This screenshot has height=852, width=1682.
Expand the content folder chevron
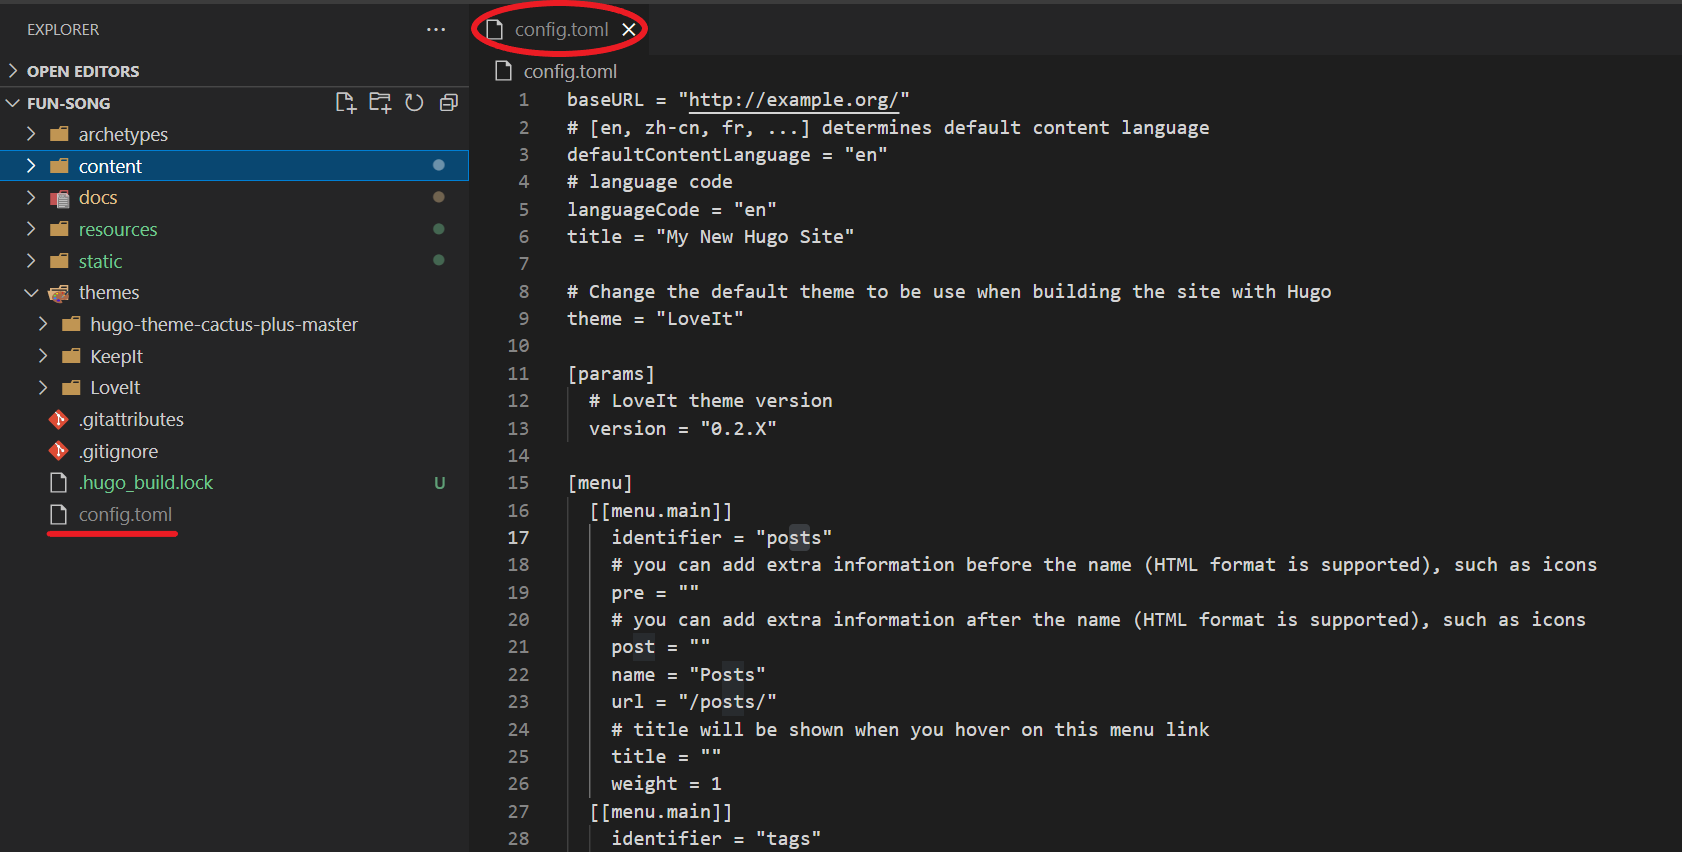tap(31, 166)
